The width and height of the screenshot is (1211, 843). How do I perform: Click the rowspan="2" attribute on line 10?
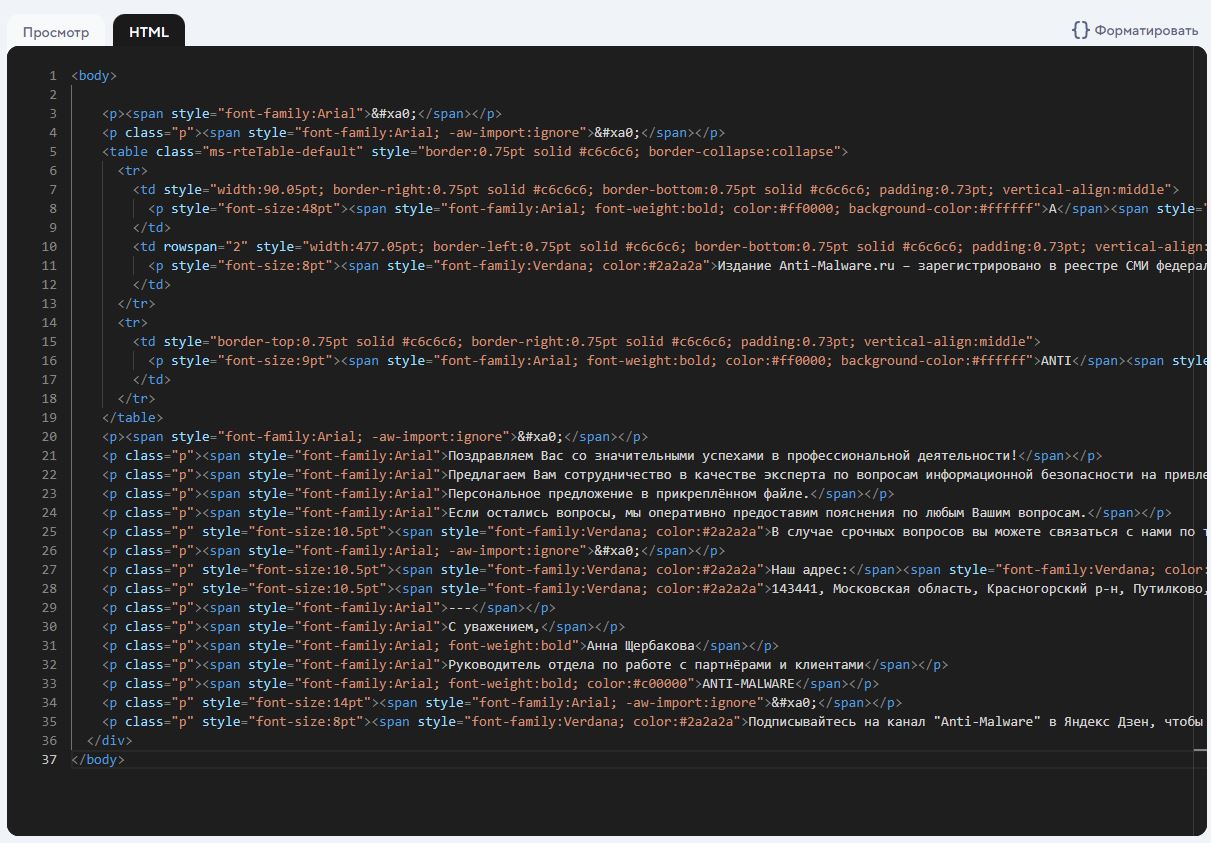click(x=206, y=247)
